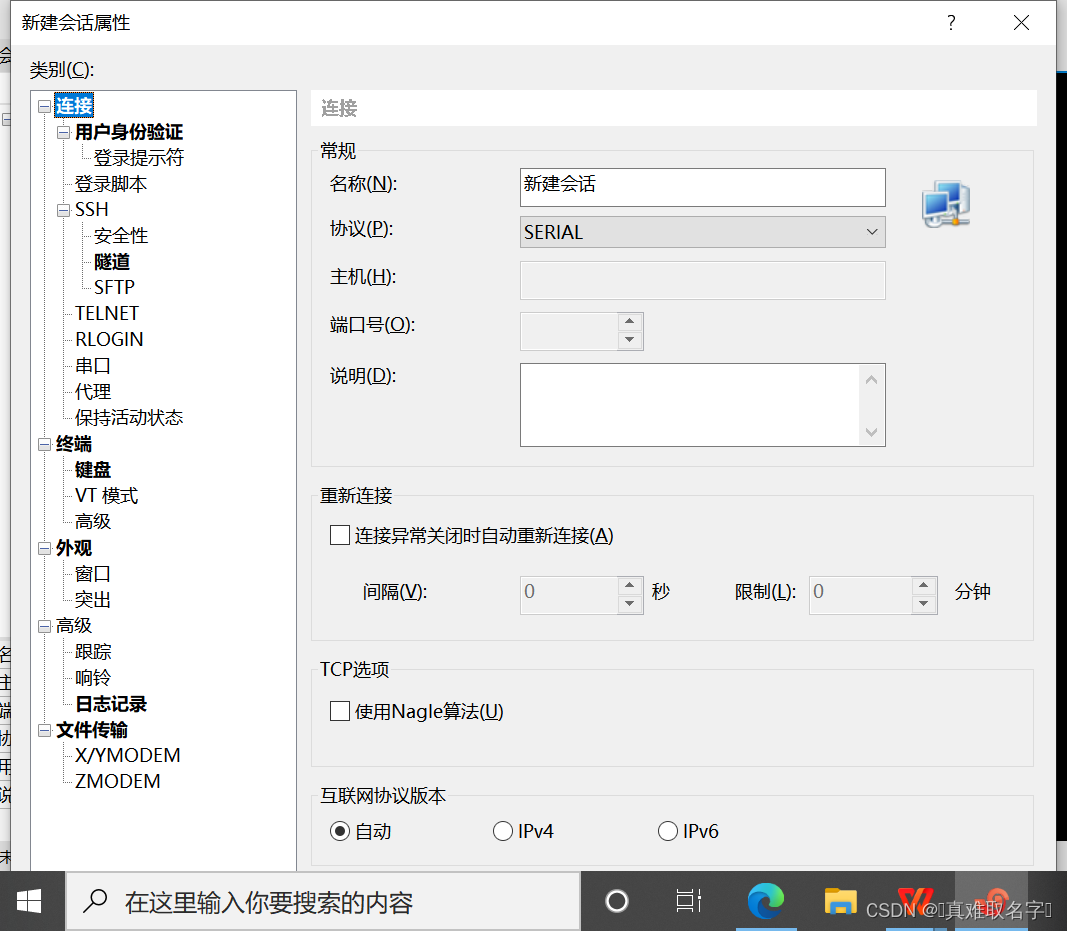Image resolution: width=1067 pixels, height=931 pixels.
Task: Select 突出 under 外观
Action: (93, 600)
